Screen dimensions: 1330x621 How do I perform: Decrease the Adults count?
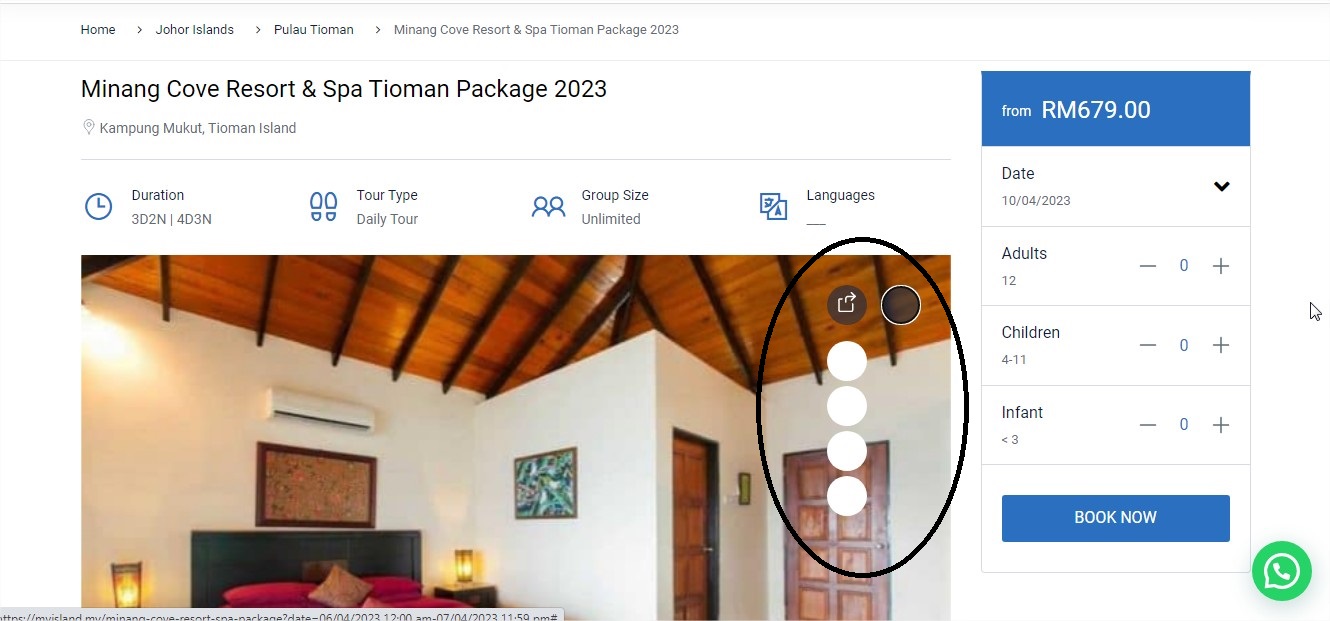pos(1148,266)
